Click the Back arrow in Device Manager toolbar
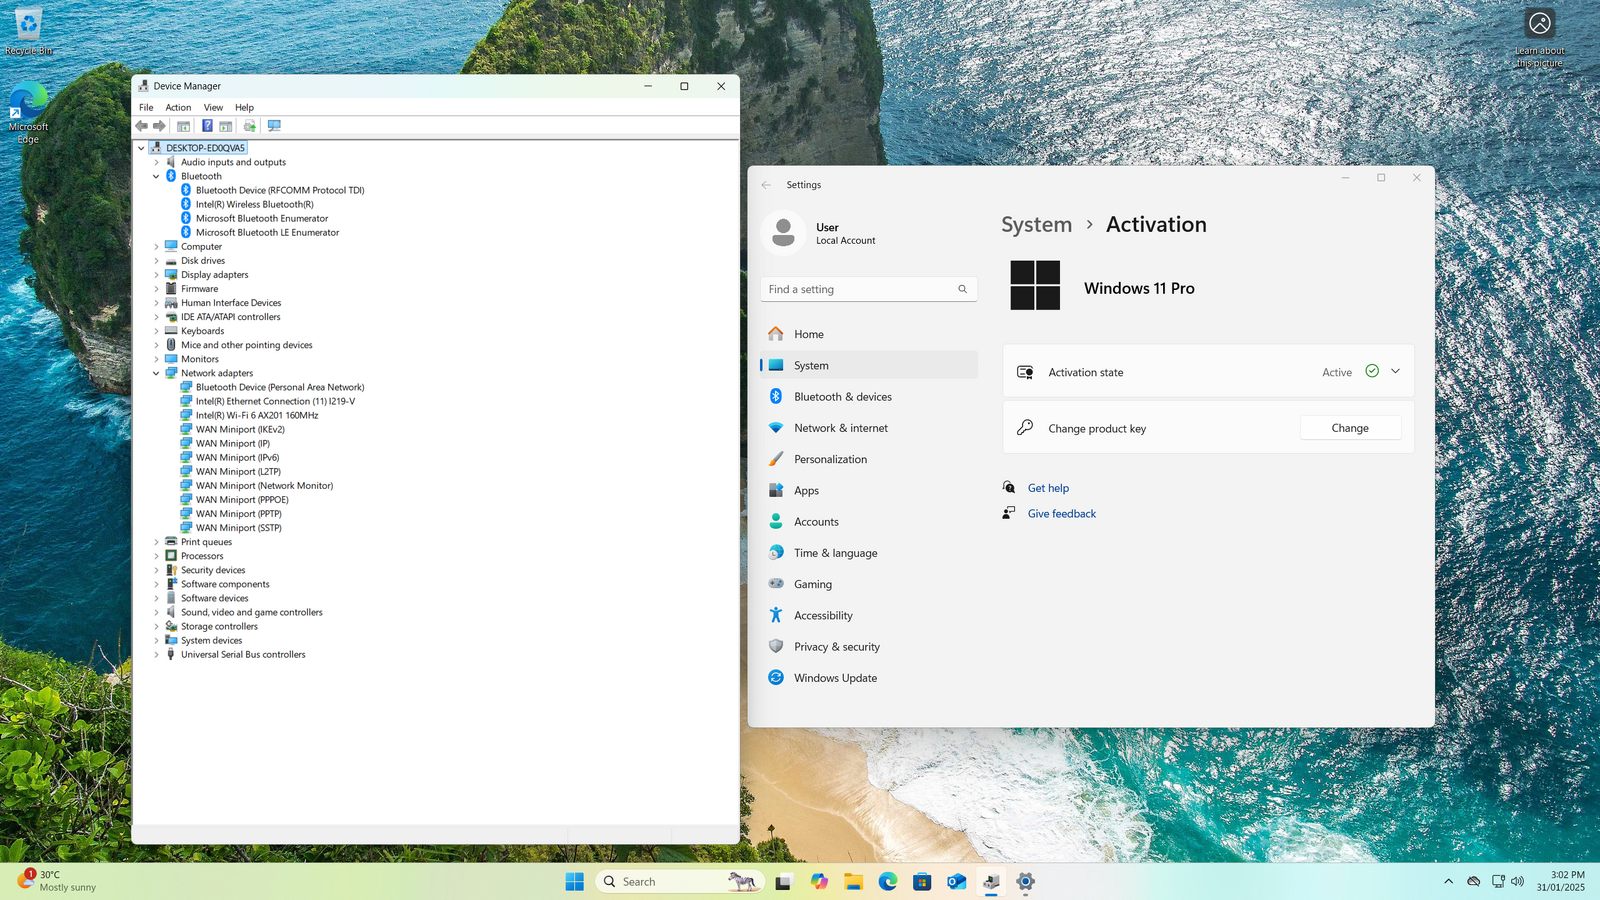This screenshot has width=1600, height=900. [x=142, y=126]
